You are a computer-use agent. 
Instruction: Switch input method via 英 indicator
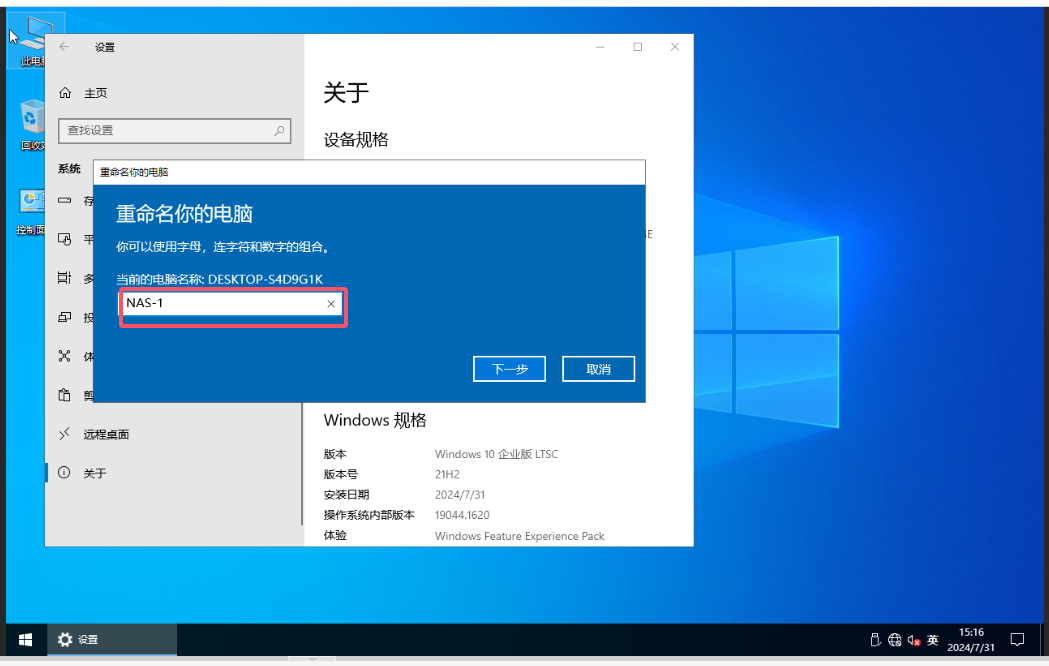point(933,640)
